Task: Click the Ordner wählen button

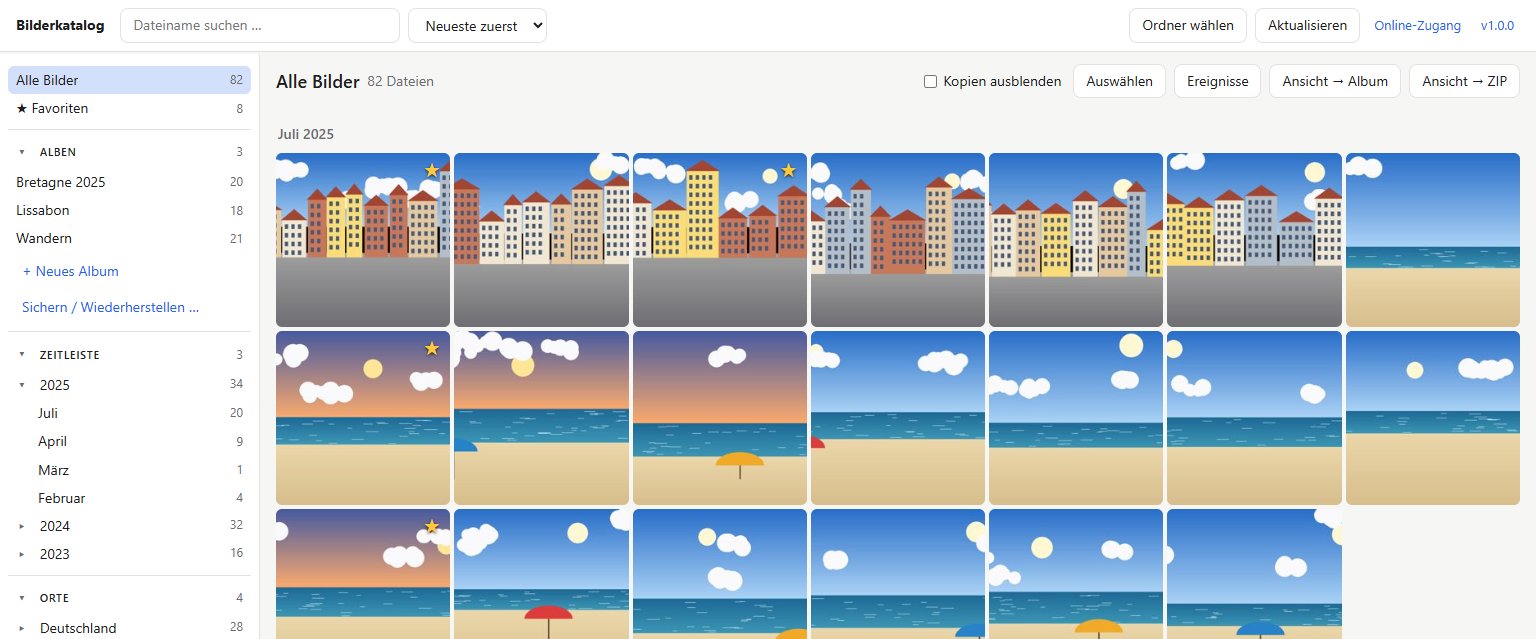Action: pyautogui.click(x=1188, y=26)
